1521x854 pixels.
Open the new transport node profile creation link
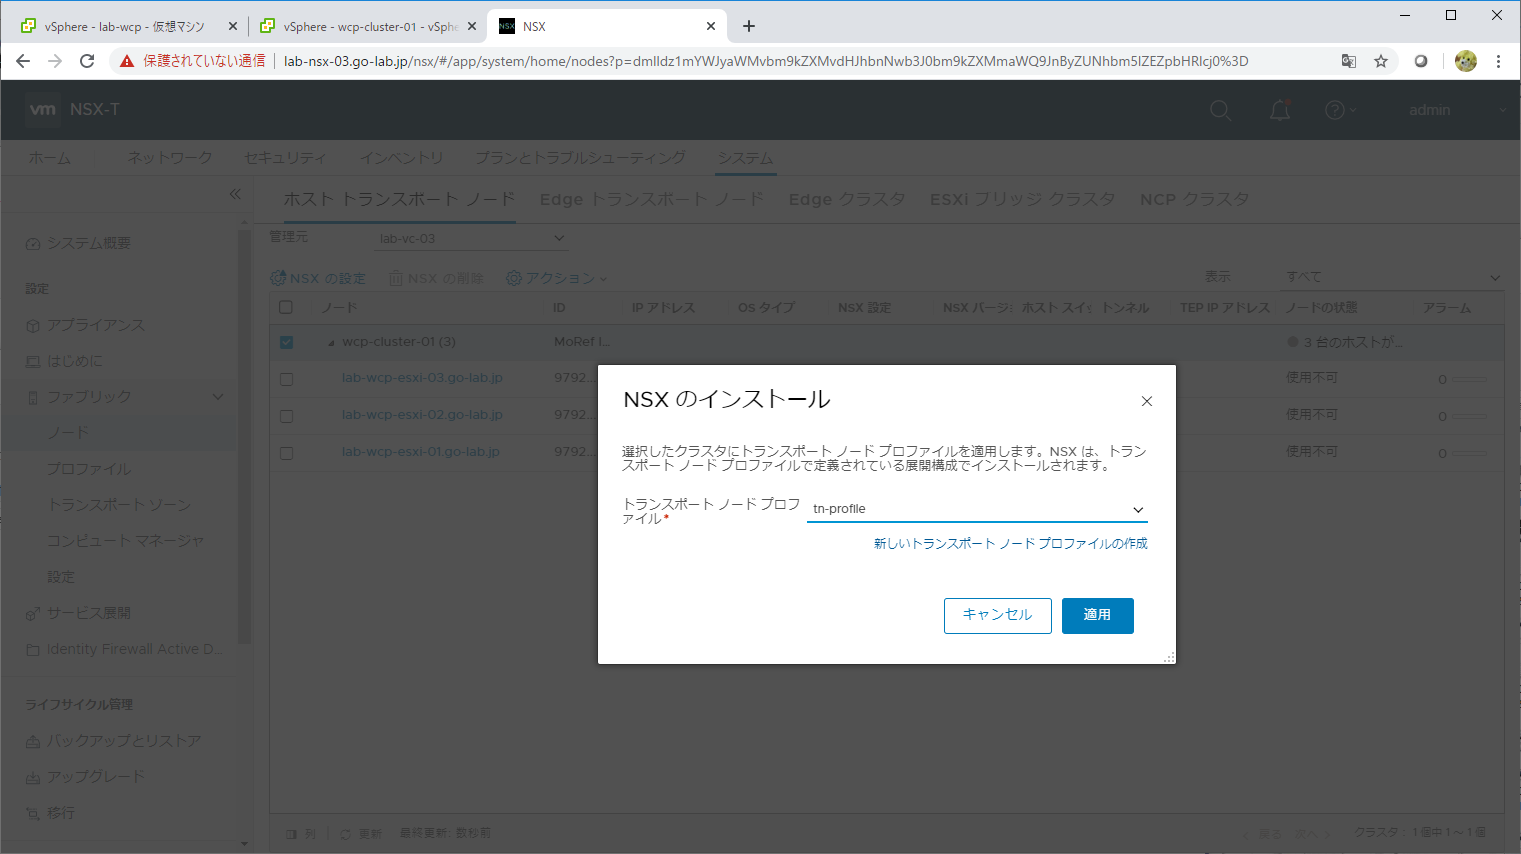1010,544
